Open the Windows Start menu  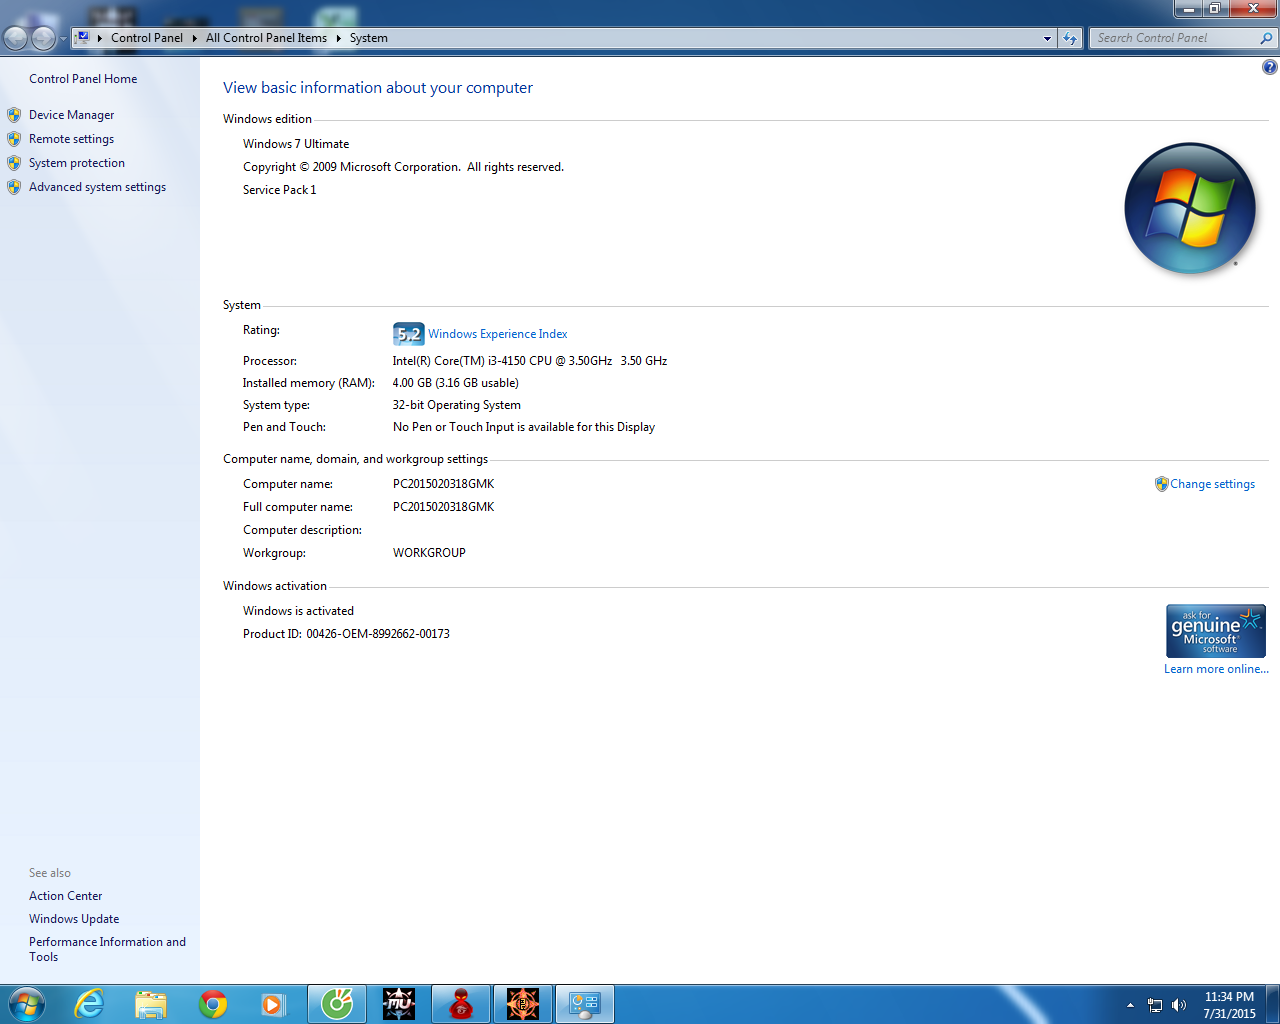26,1004
